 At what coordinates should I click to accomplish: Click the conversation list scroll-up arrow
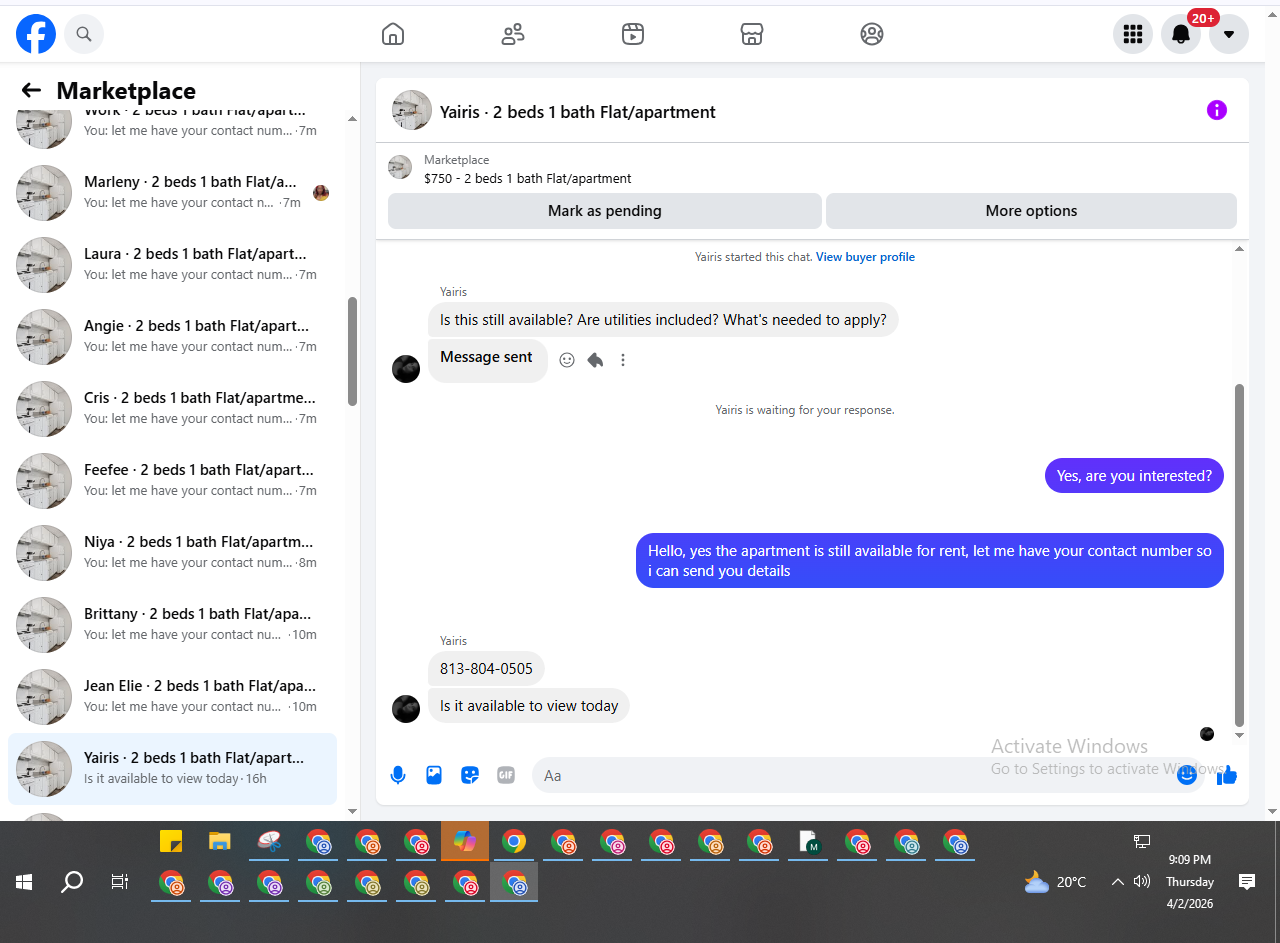point(352,119)
